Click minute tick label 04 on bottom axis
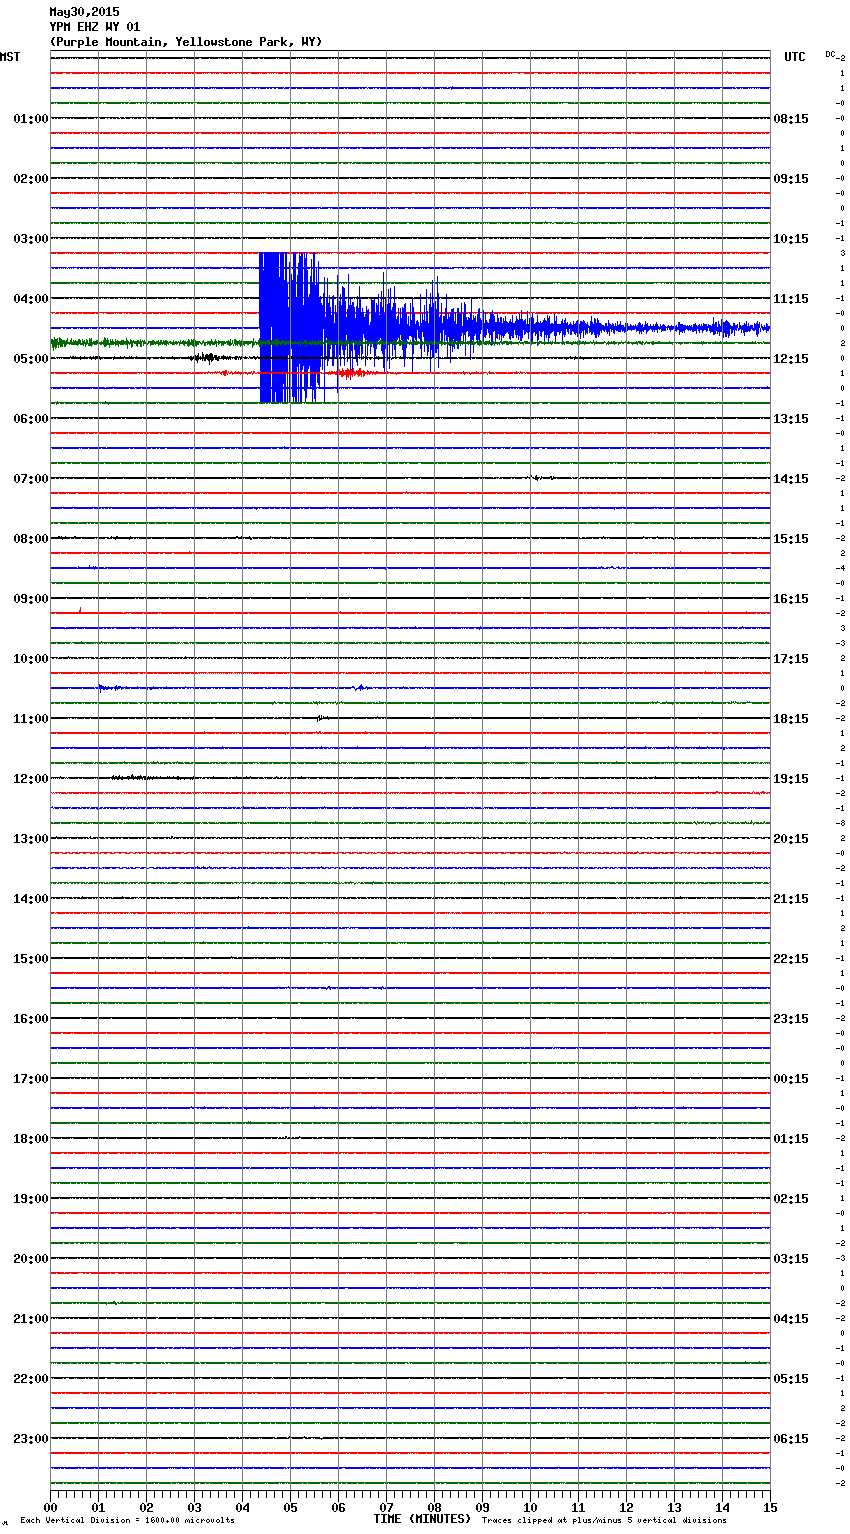The height and width of the screenshot is (1534, 850). pyautogui.click(x=242, y=1507)
